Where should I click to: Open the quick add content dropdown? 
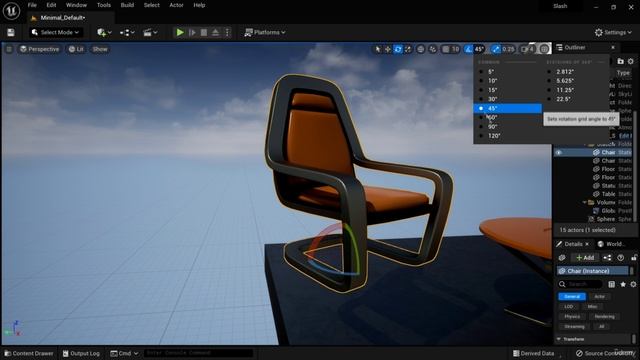[x=104, y=32]
